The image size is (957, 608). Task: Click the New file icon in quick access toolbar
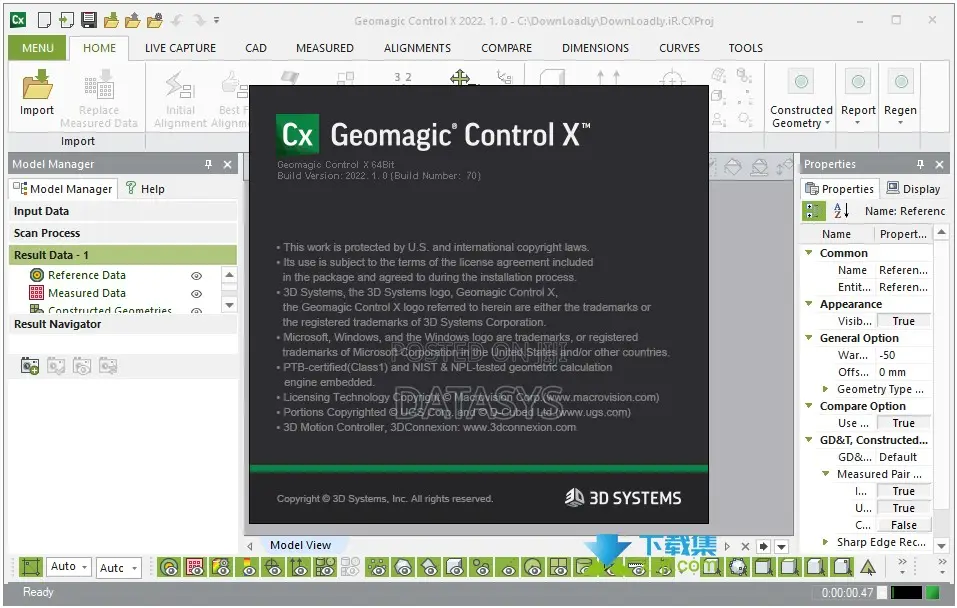click(44, 20)
